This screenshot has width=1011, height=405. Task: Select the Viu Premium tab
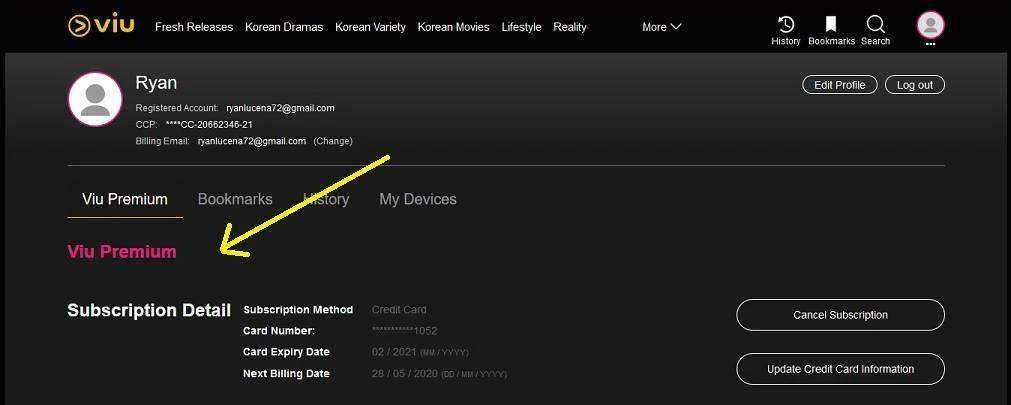click(x=125, y=199)
